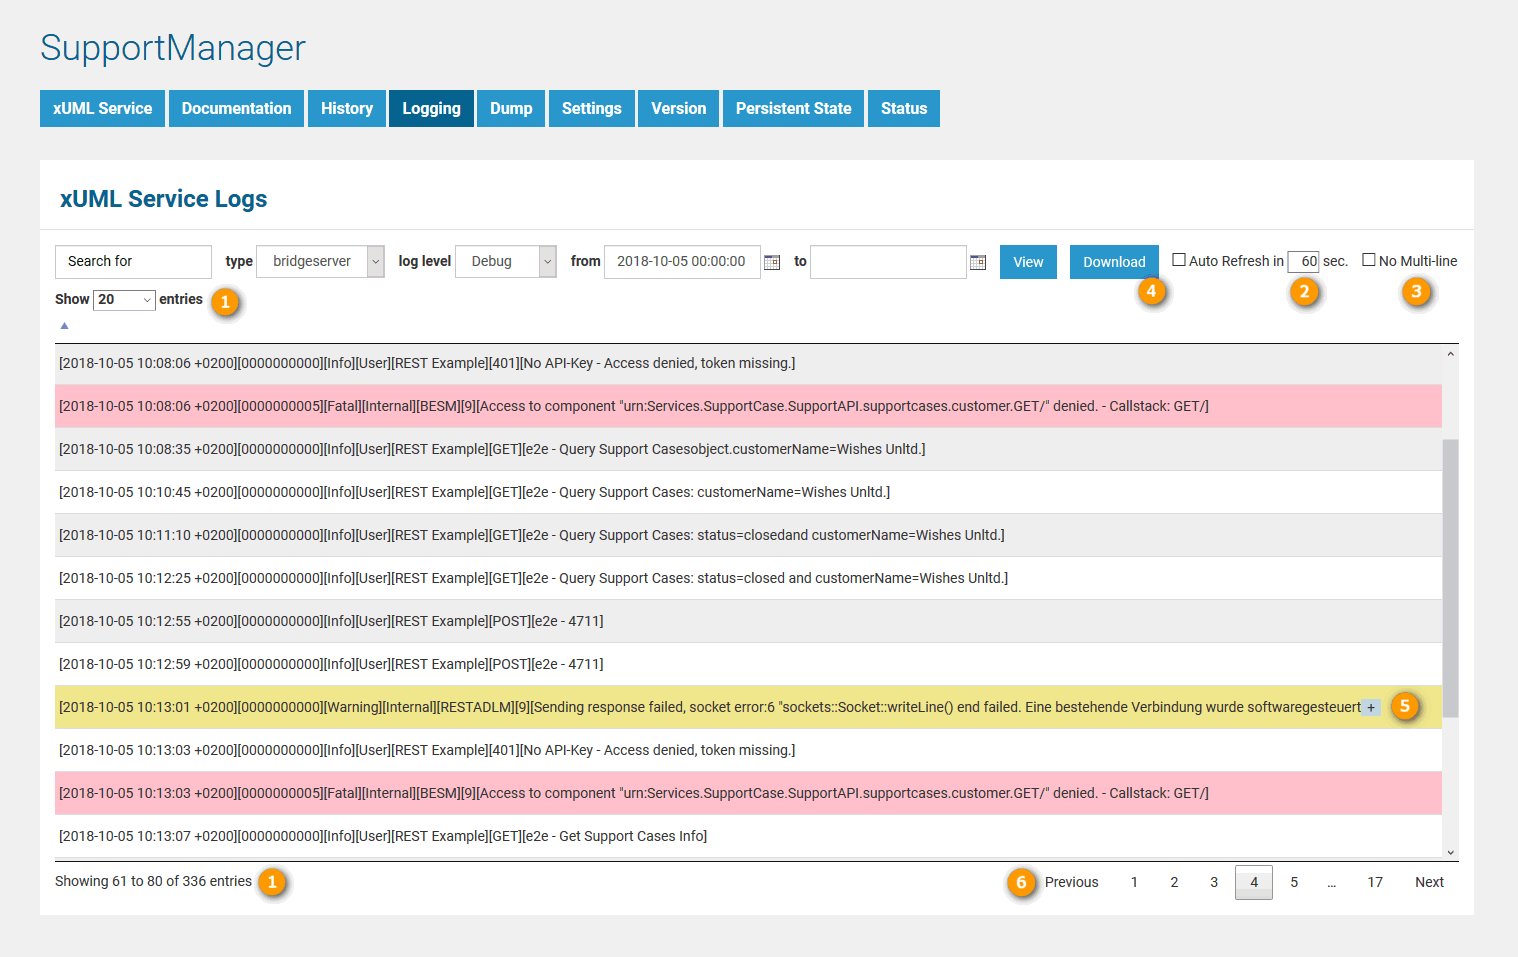Click the ascending sort triangle below entries selector
The width and height of the screenshot is (1518, 957).
(x=64, y=325)
